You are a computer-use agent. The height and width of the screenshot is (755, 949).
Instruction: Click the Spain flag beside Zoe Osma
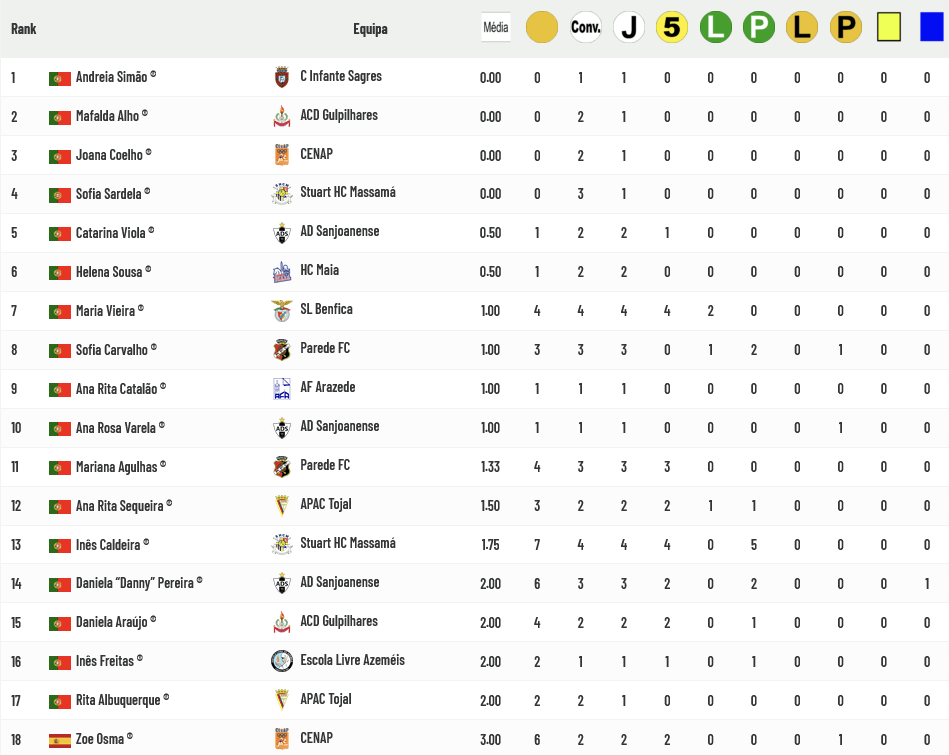60,740
